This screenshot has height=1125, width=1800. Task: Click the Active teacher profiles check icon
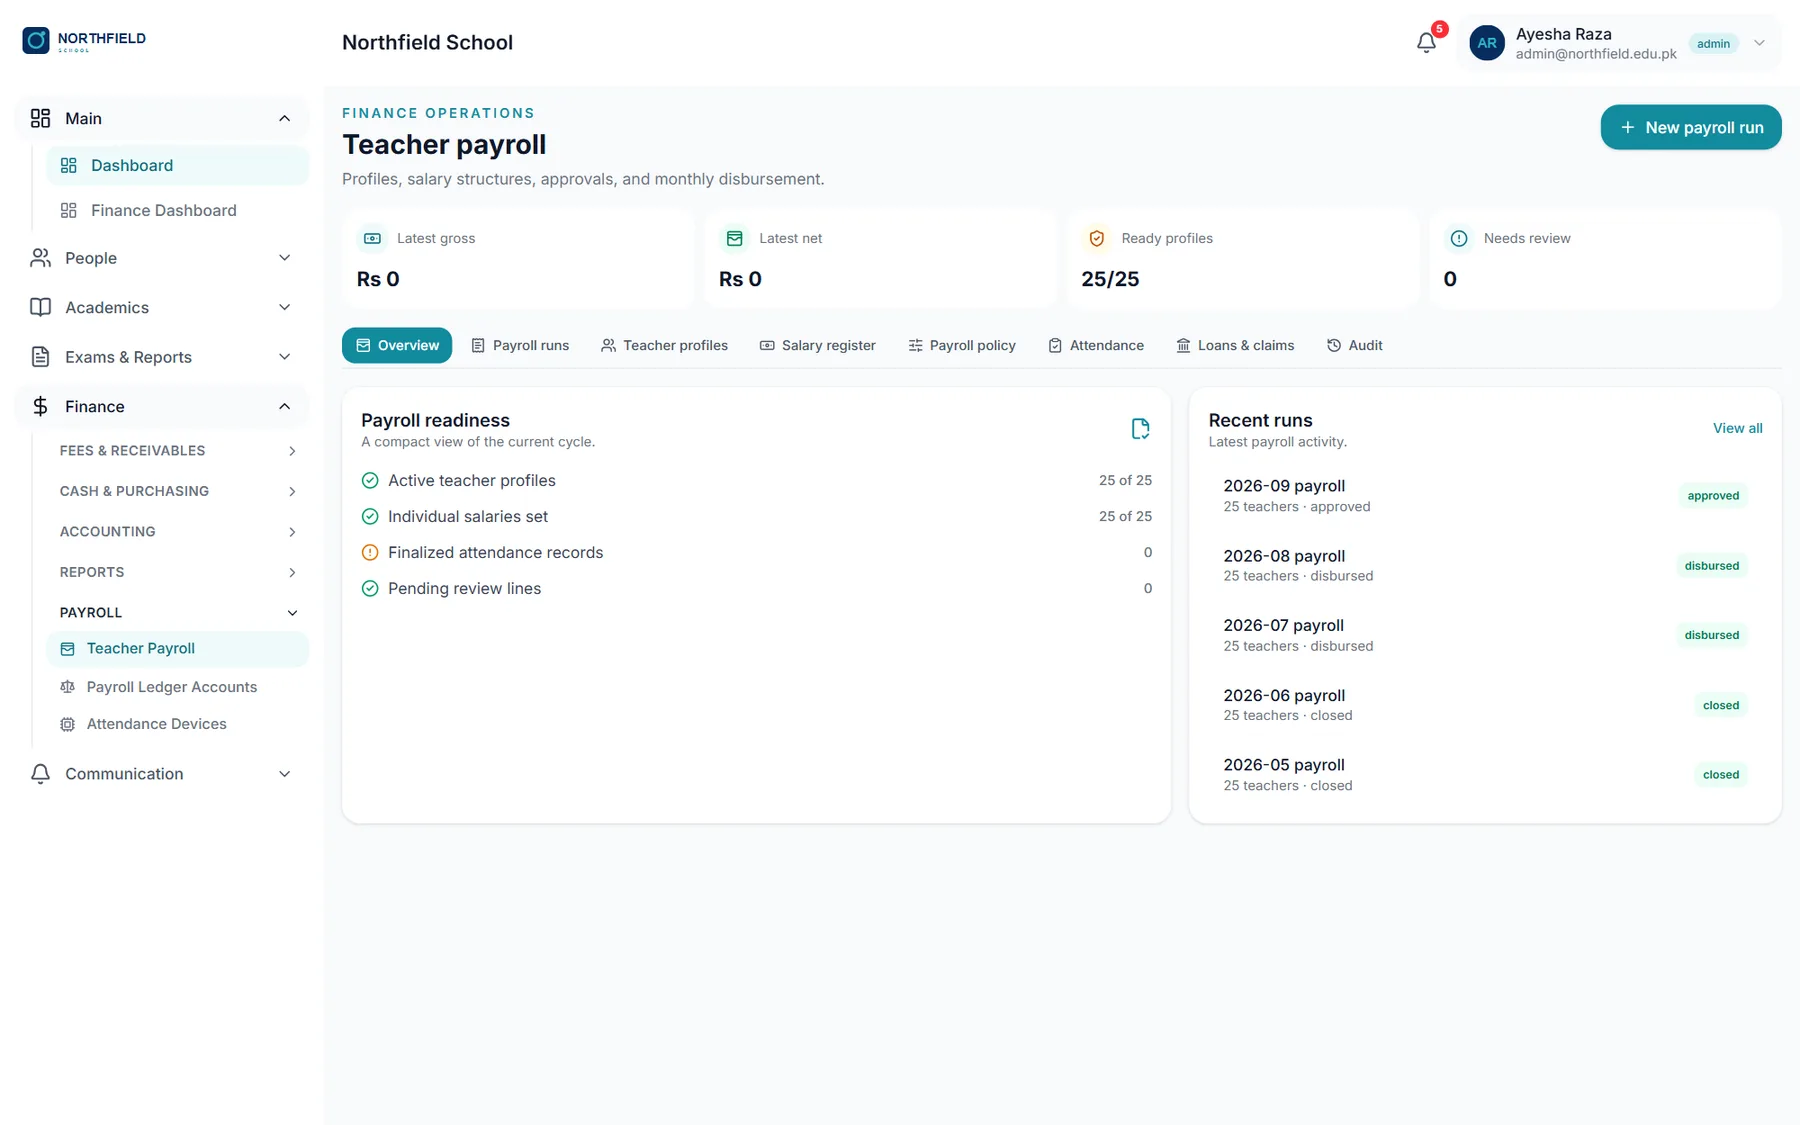tap(370, 480)
